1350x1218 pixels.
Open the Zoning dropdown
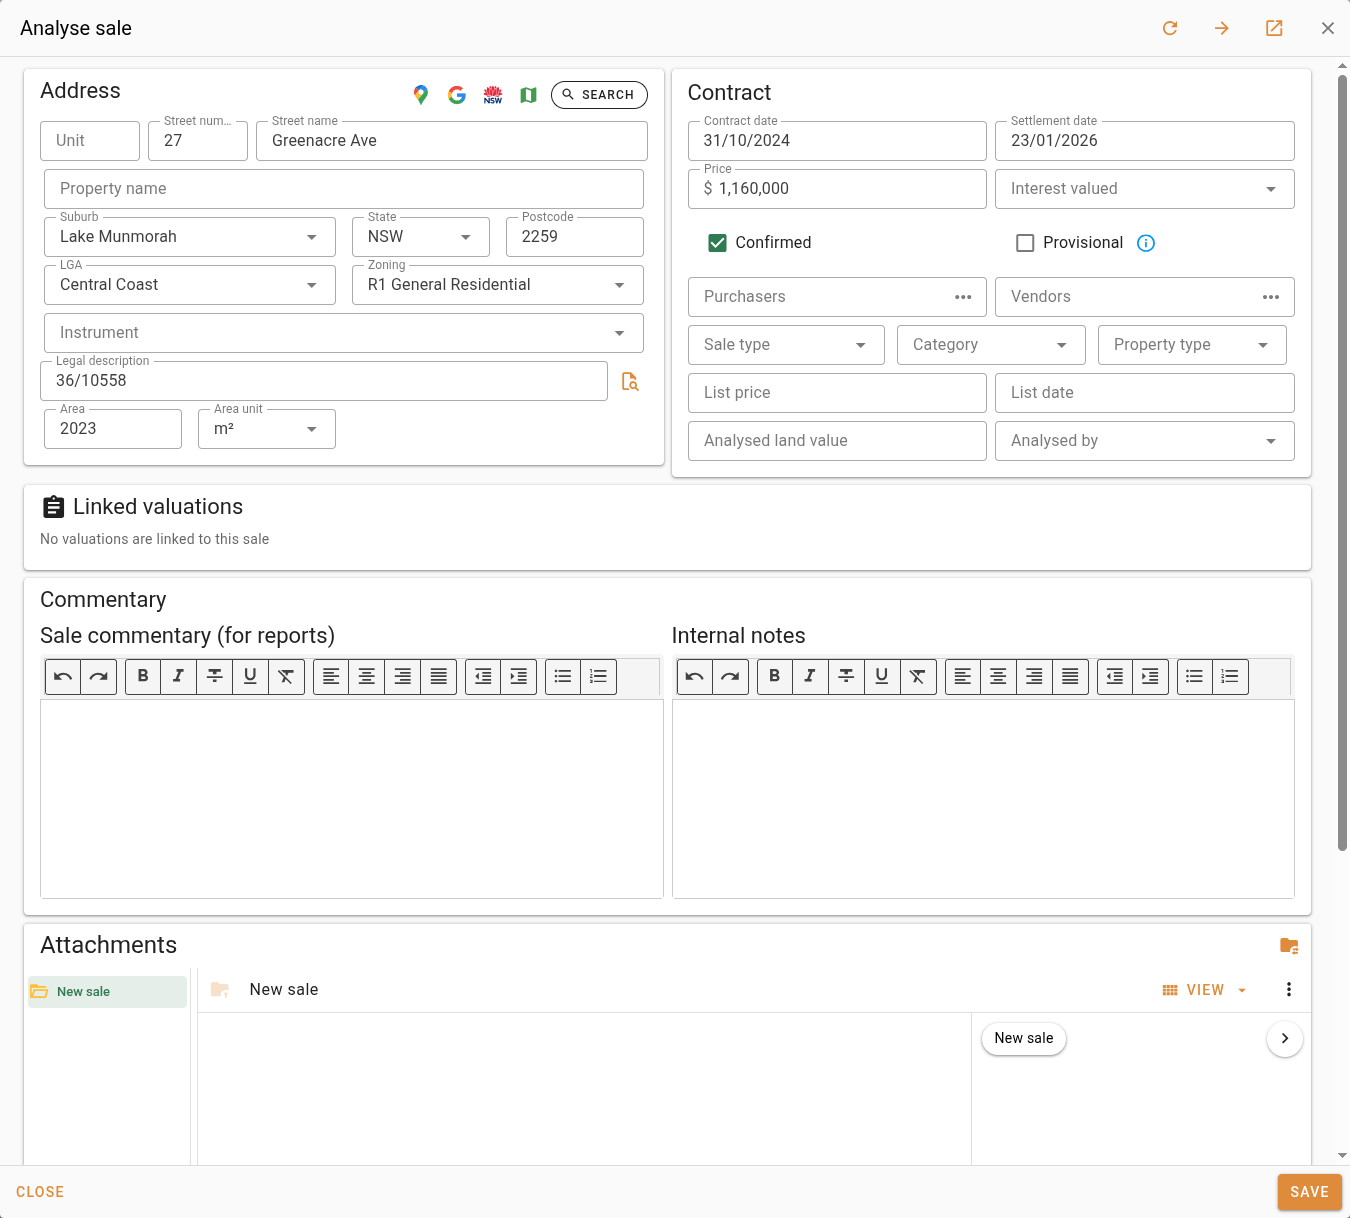[498, 285]
